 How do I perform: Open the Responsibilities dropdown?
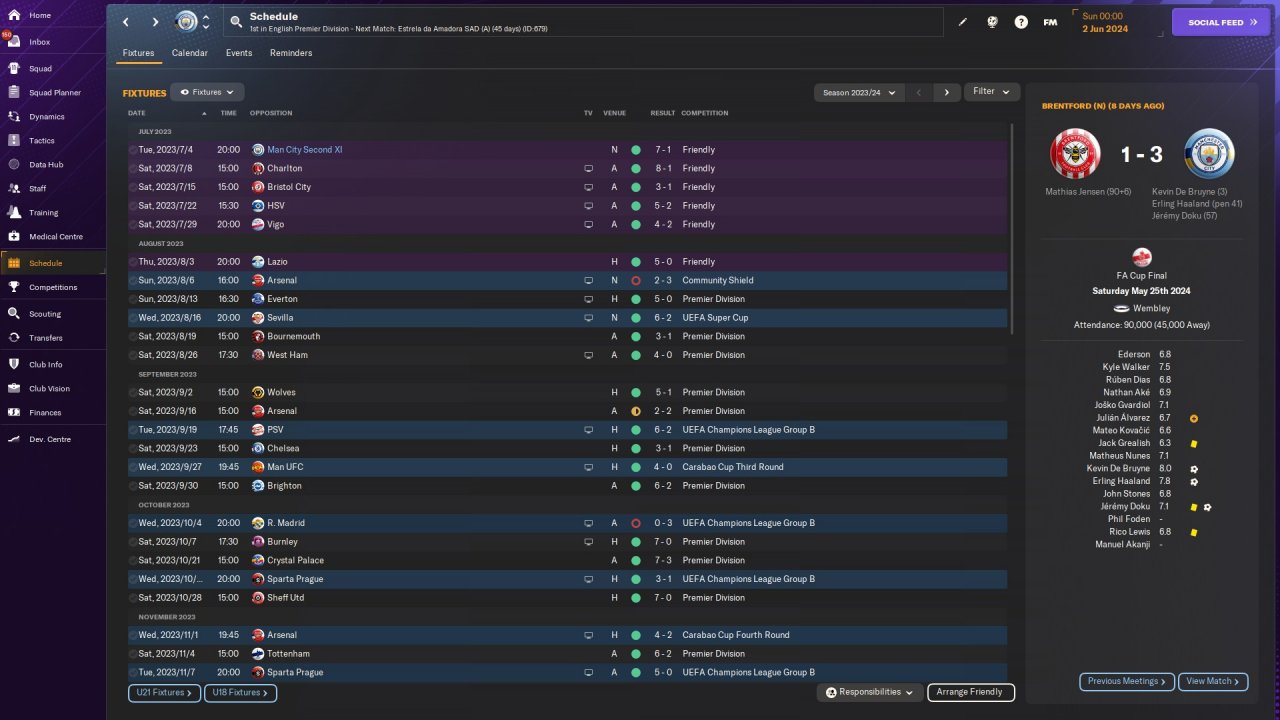pyautogui.click(x=869, y=692)
